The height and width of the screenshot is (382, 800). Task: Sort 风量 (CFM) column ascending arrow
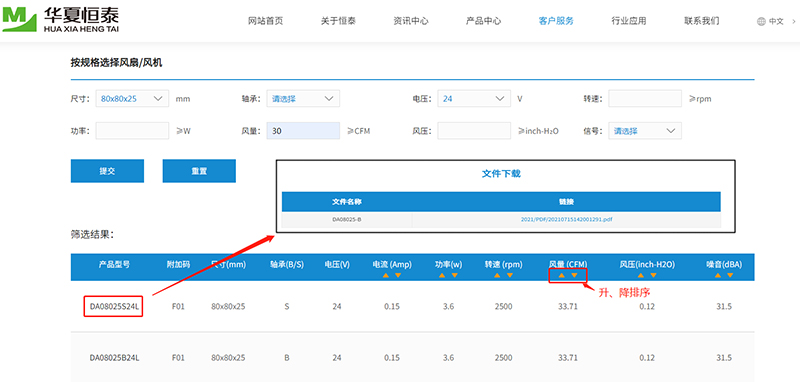coord(562,275)
